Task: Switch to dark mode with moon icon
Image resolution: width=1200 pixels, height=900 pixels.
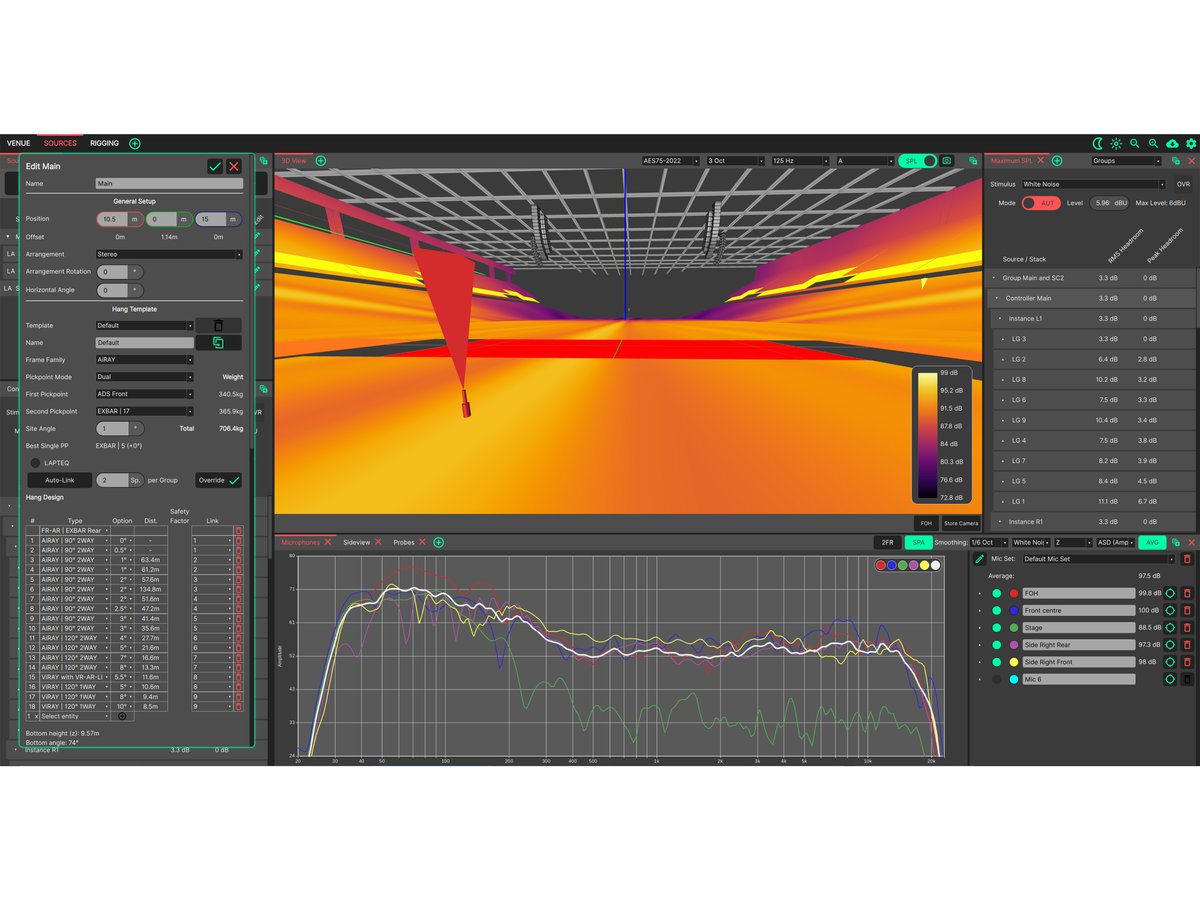Action: 1097,144
